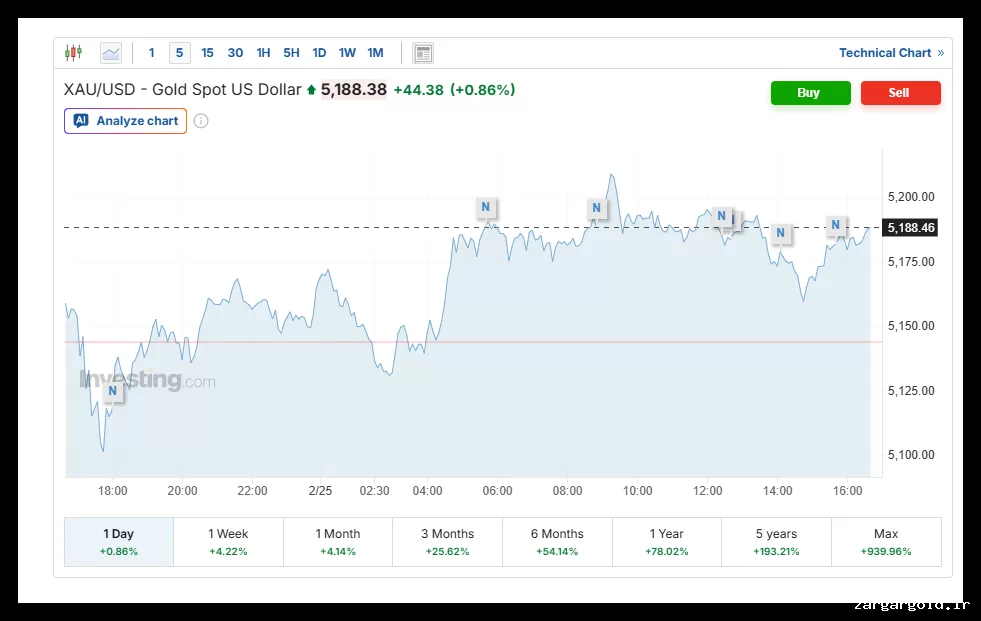Toggle the news display icon in toolbar

pyautogui.click(x=423, y=53)
